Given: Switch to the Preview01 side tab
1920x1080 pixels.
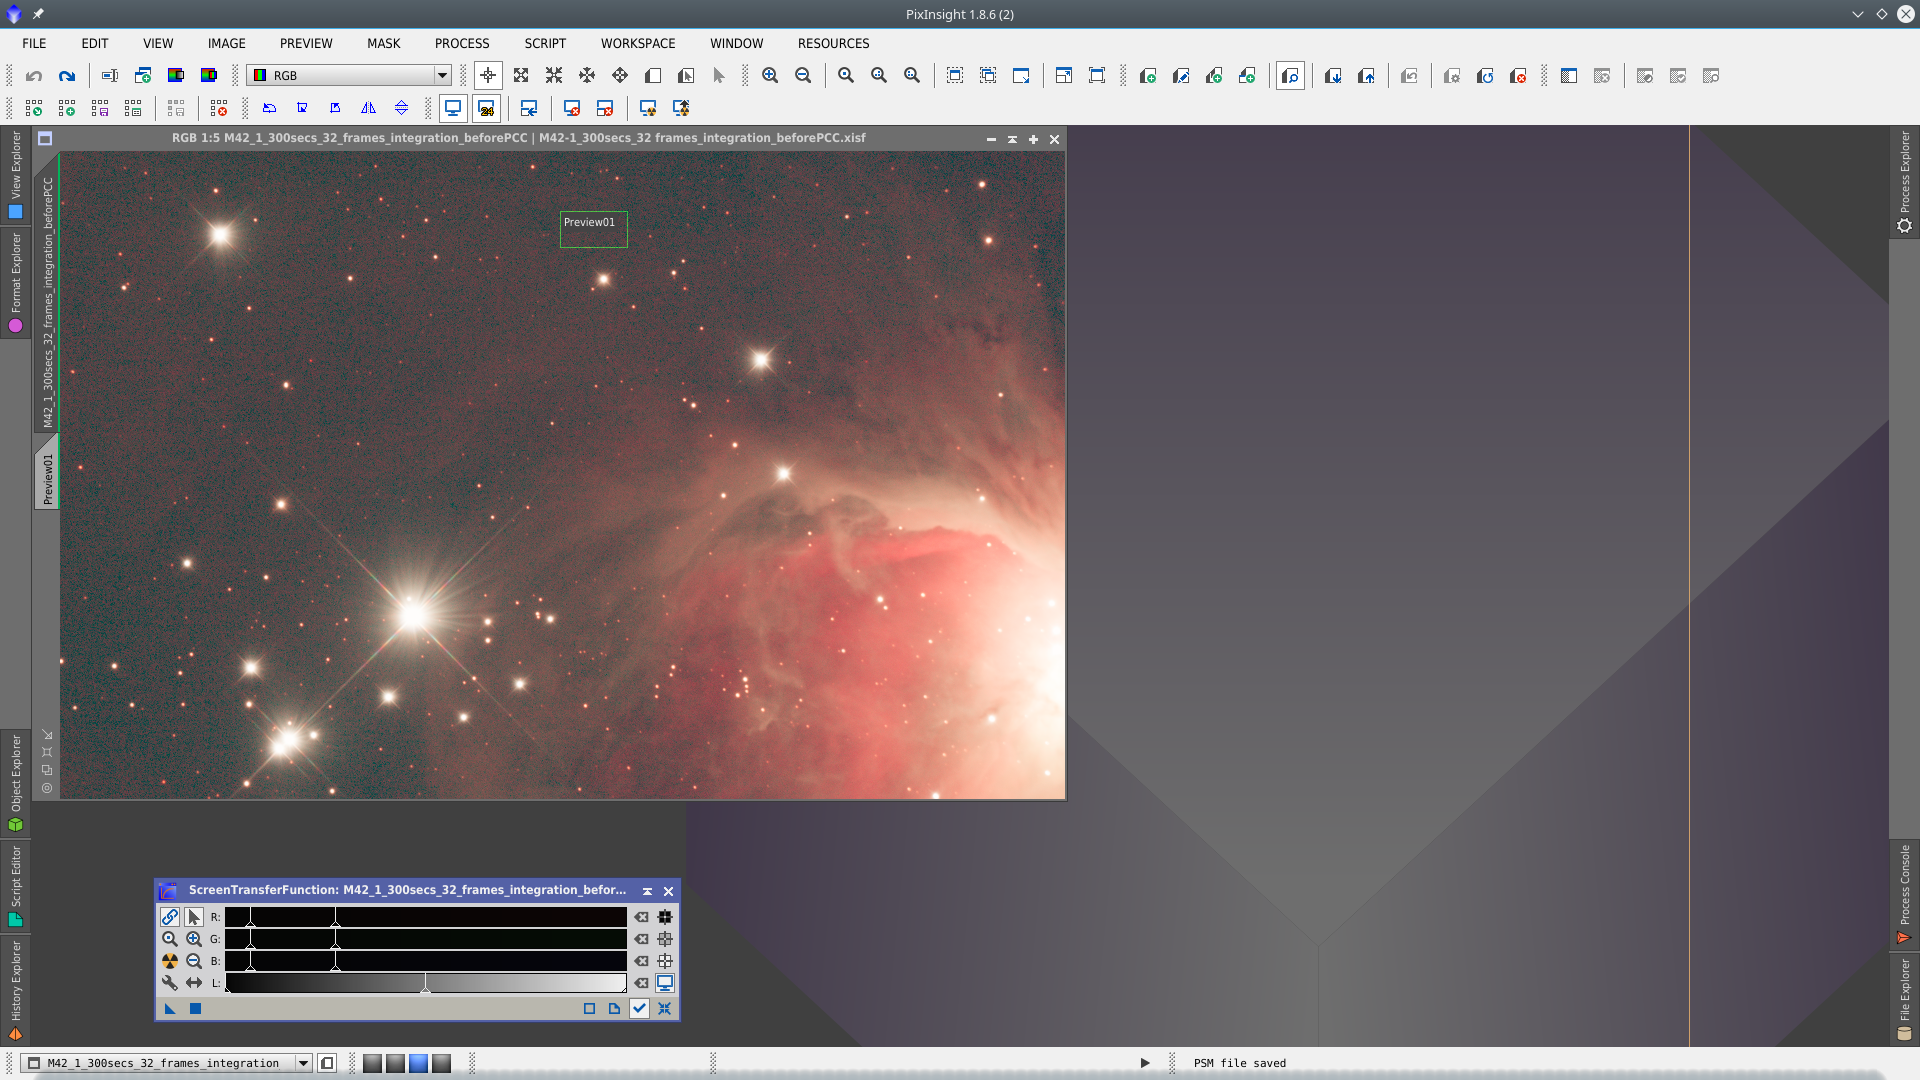Looking at the screenshot, I should coord(47,478).
